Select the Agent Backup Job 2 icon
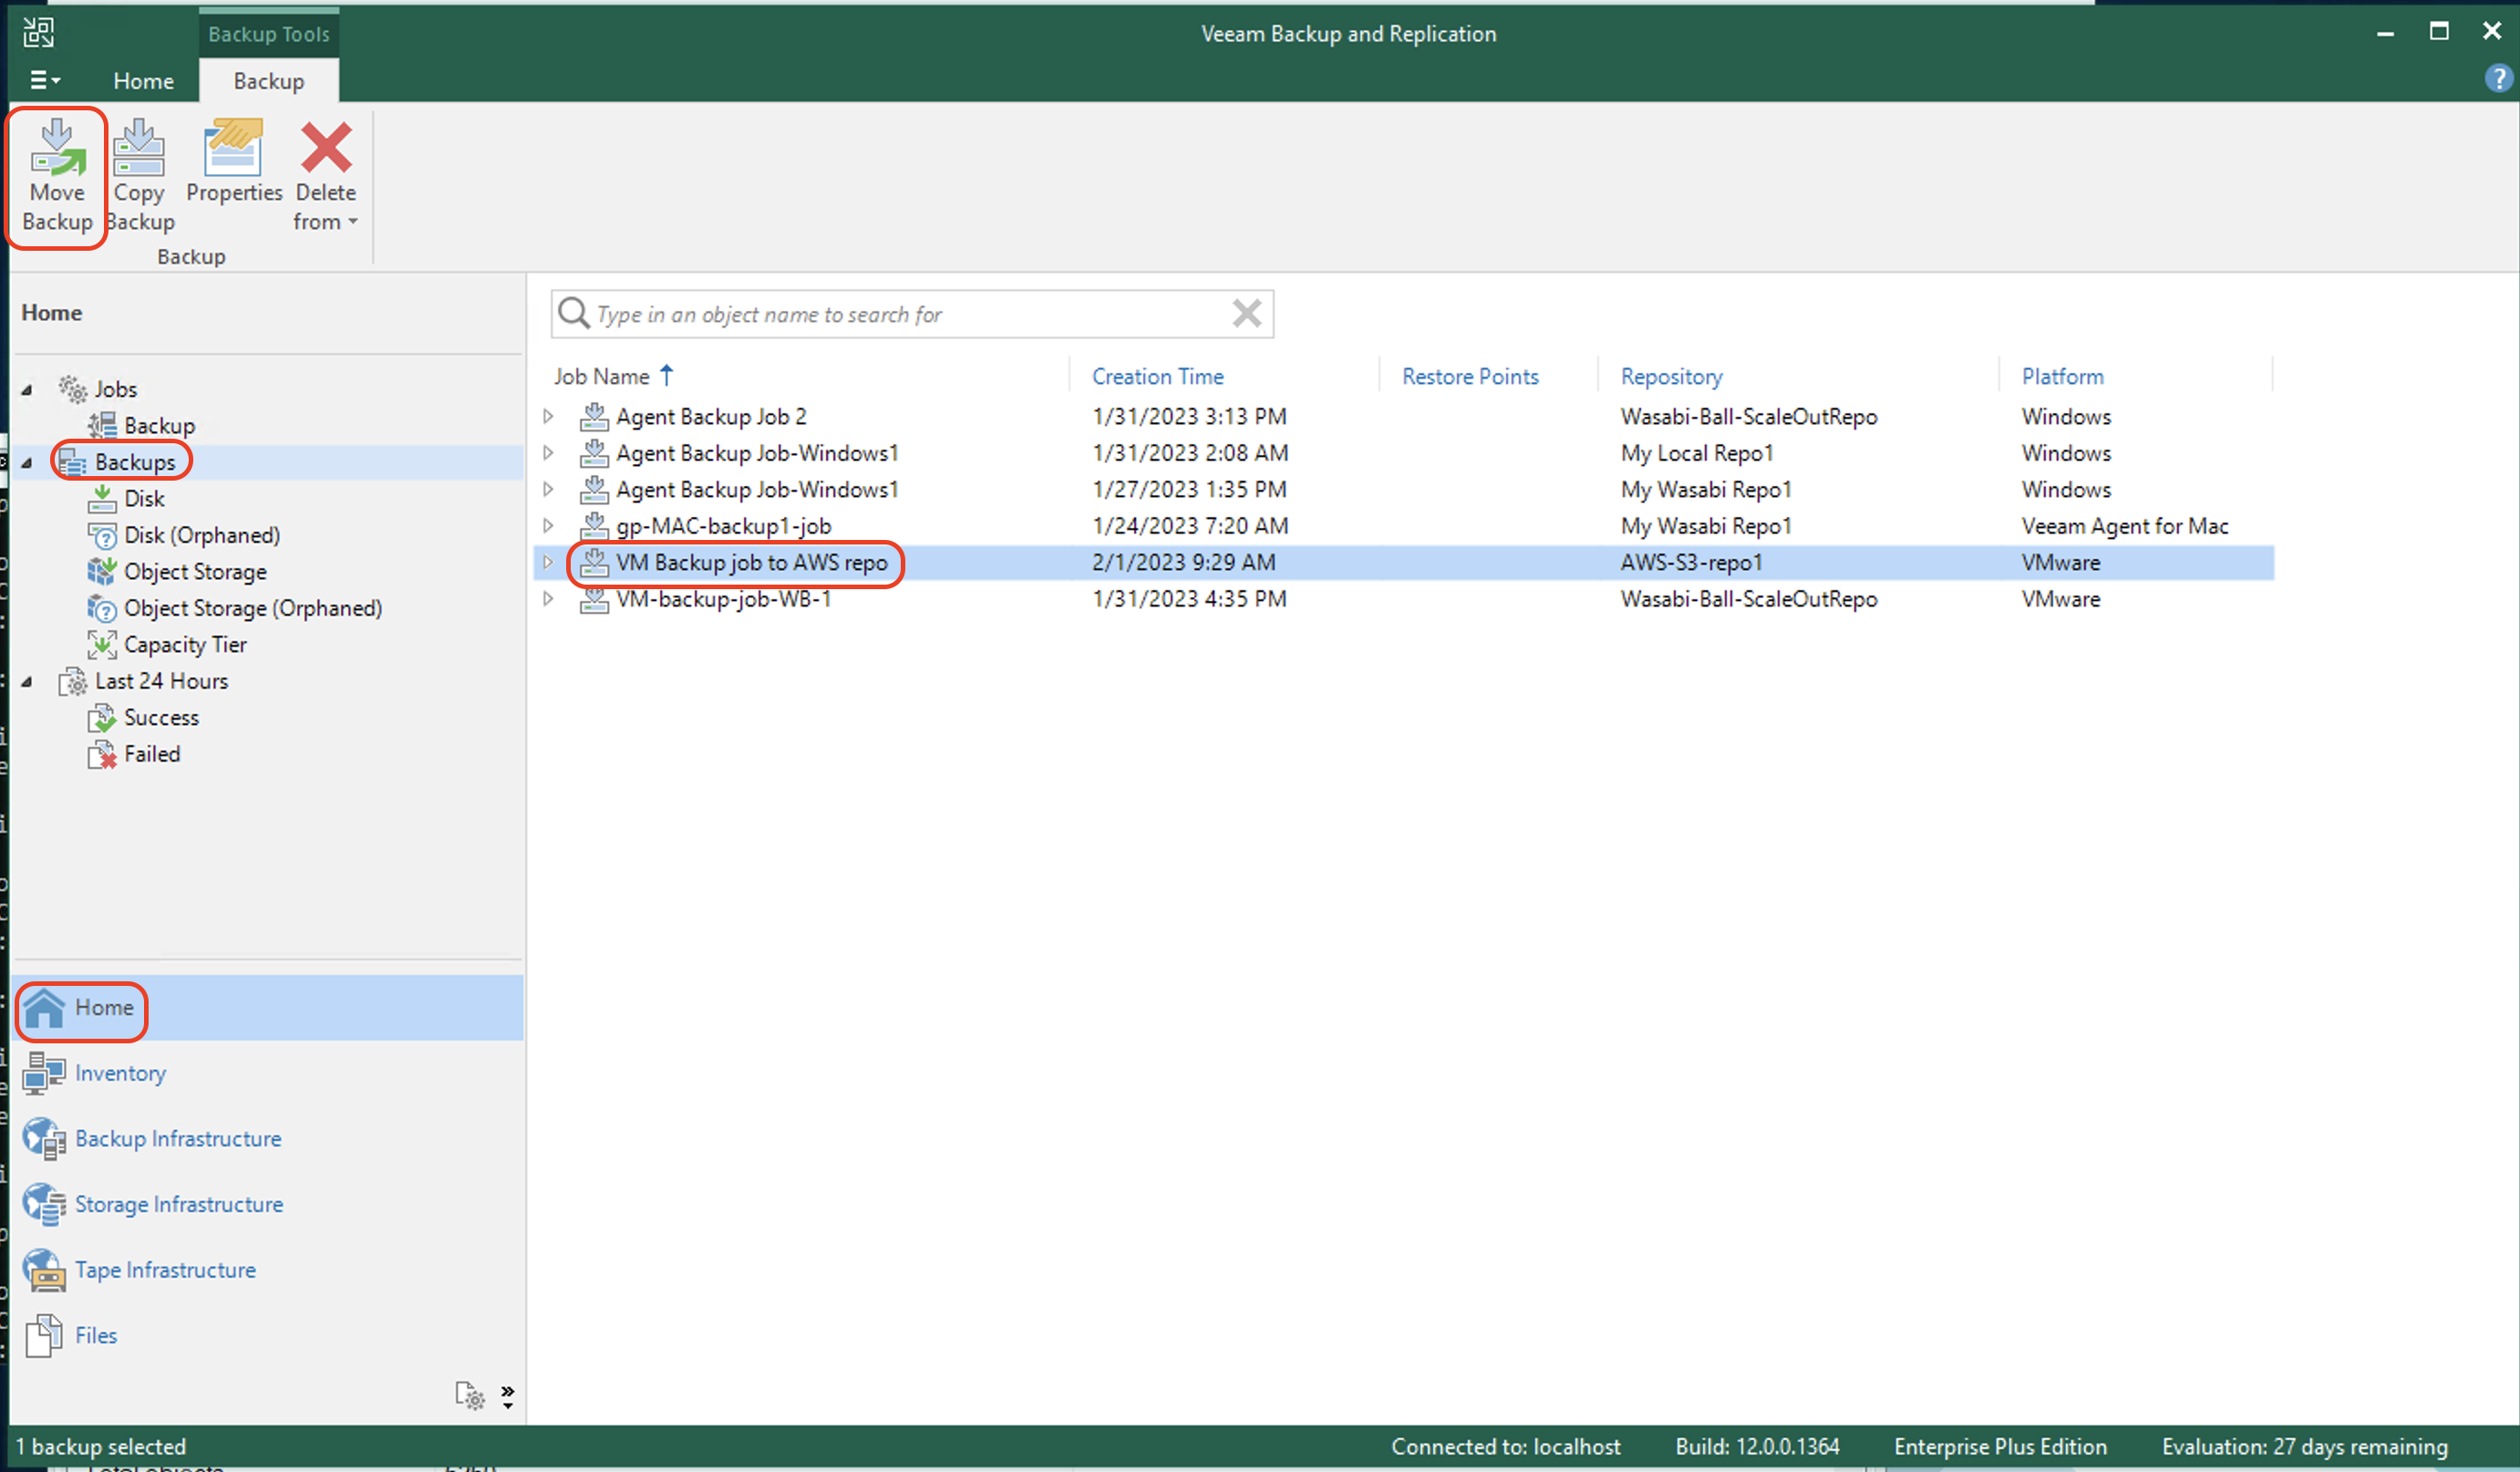 (594, 416)
